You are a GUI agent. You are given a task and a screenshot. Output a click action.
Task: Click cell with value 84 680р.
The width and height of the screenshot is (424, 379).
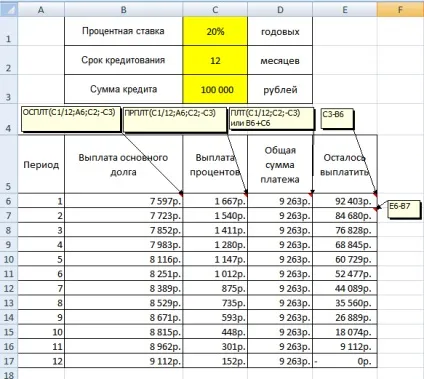pyautogui.click(x=345, y=216)
